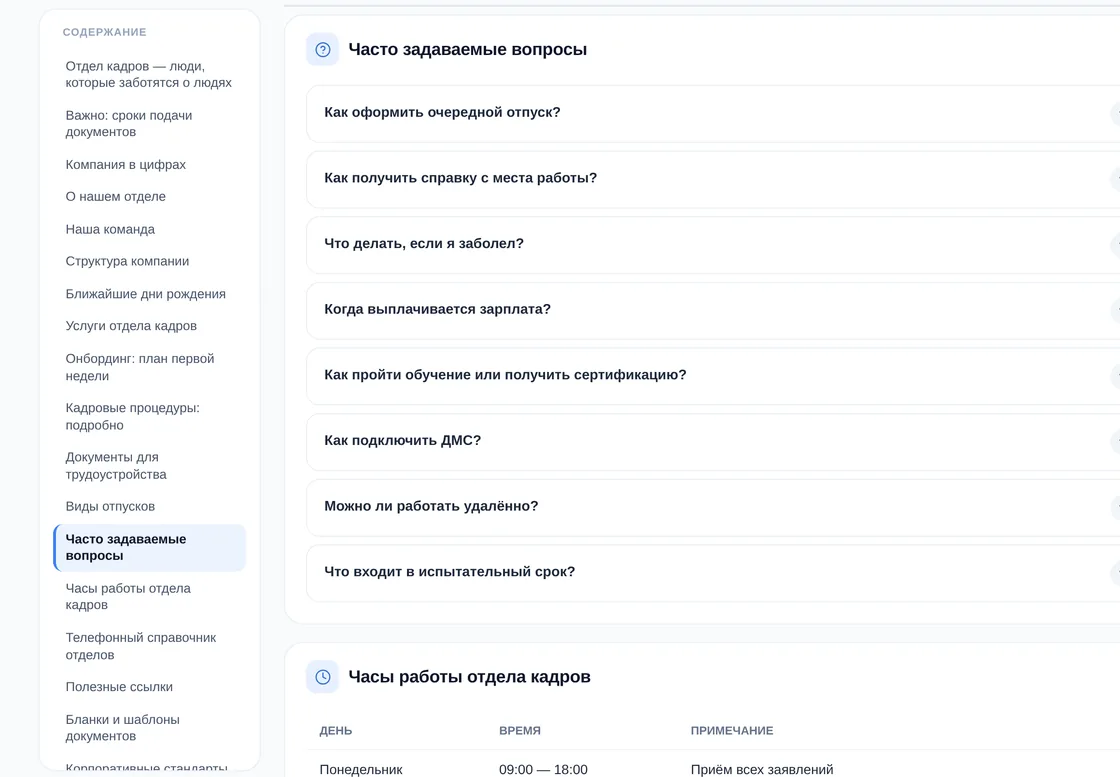Image resolution: width=1120 pixels, height=777 pixels.
Task: Click the clock icon beside working hours heading
Action: pyautogui.click(x=322, y=676)
